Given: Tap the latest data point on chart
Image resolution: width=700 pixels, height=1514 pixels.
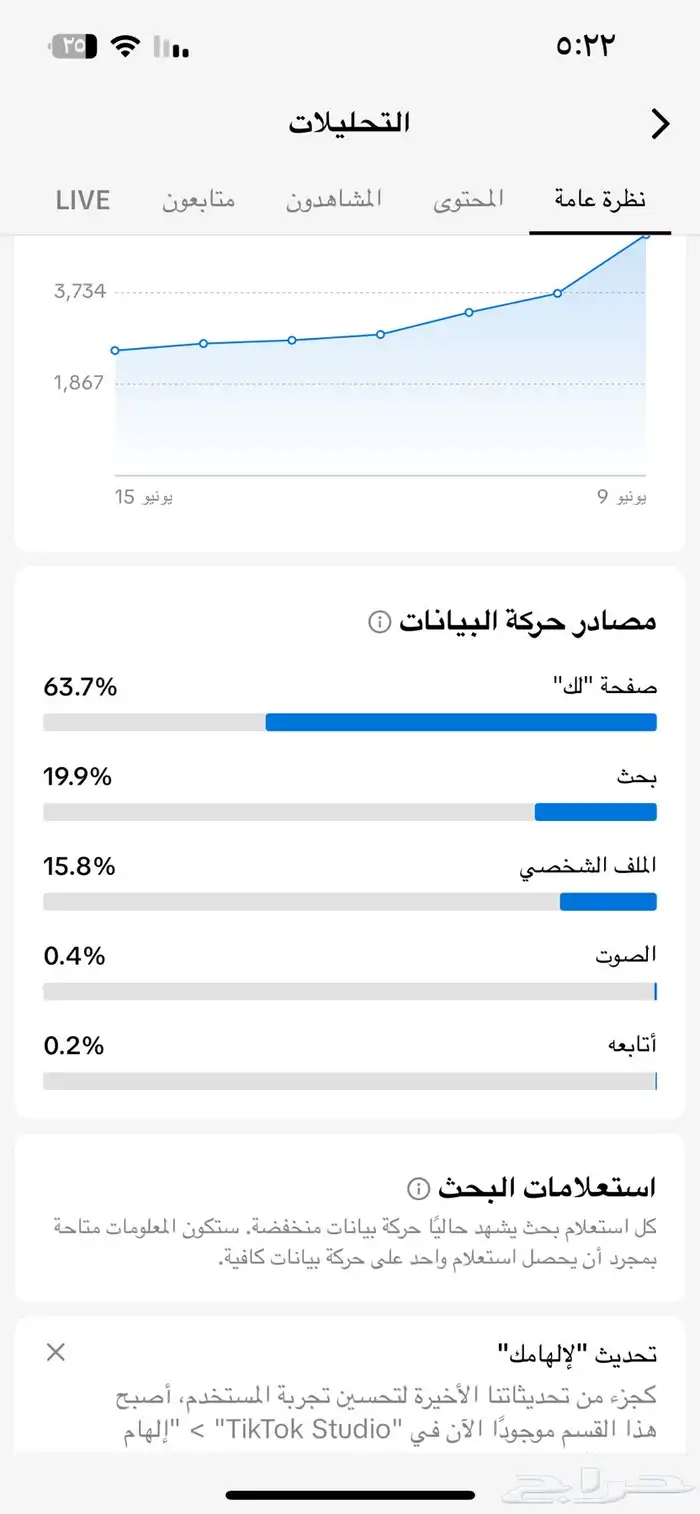Looking at the screenshot, I should (x=645, y=235).
